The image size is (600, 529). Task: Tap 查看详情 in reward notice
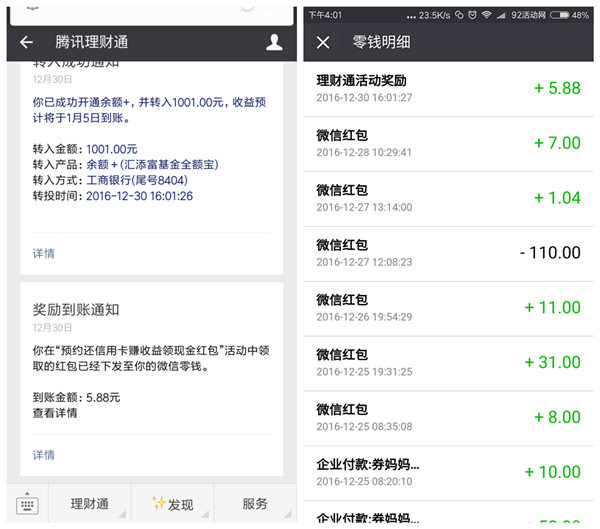(55, 413)
